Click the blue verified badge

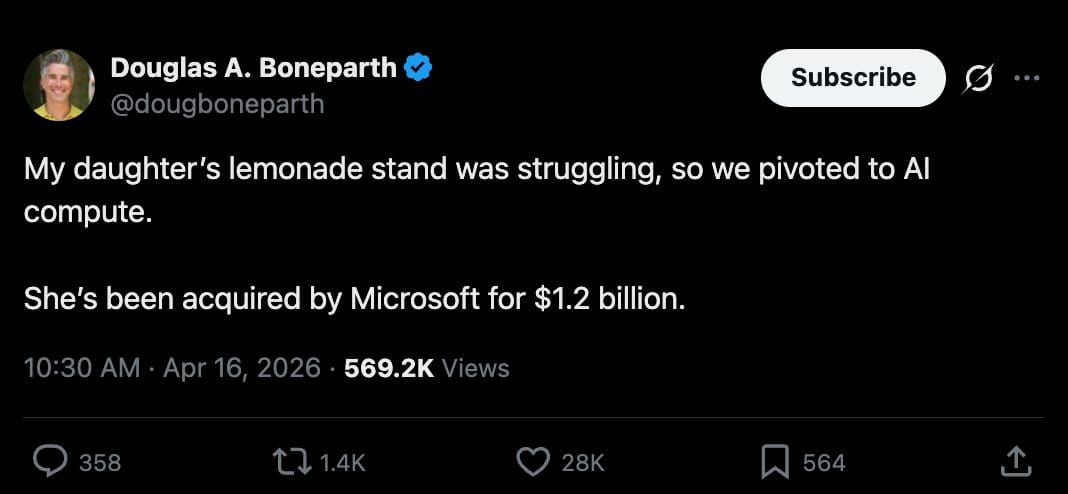pyautogui.click(x=418, y=68)
